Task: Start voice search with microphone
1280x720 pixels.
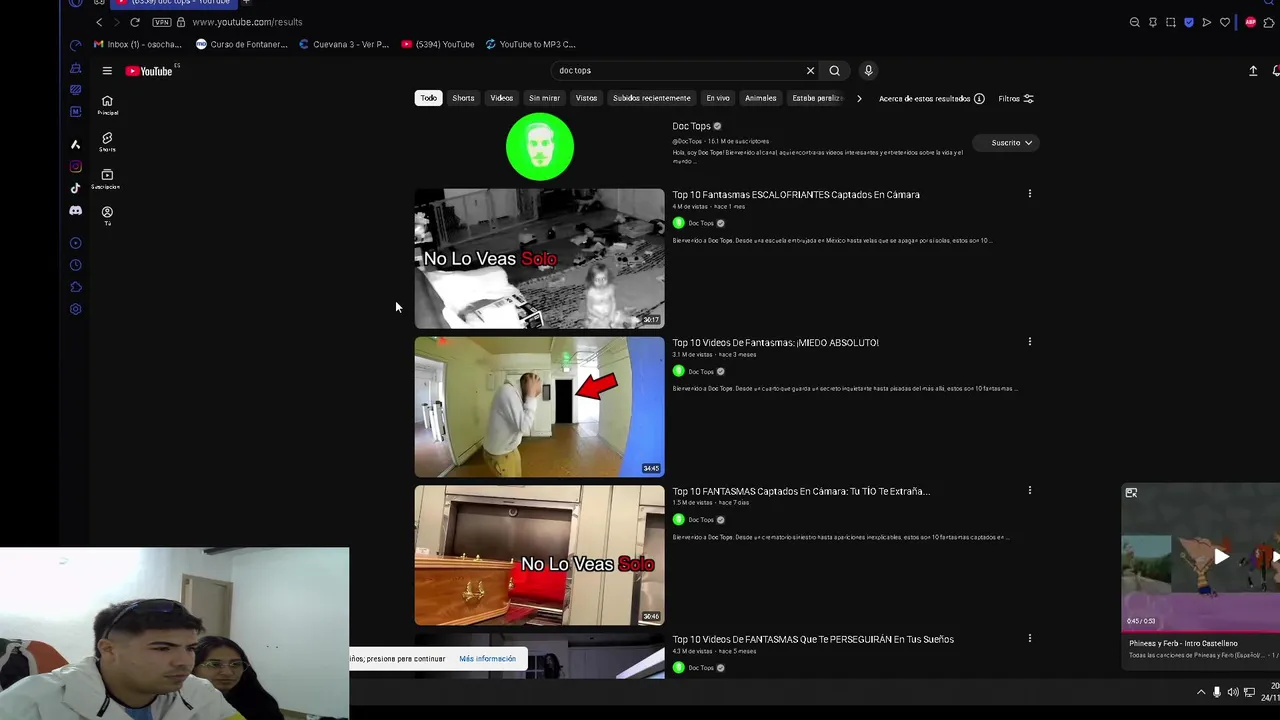Action: [x=868, y=70]
